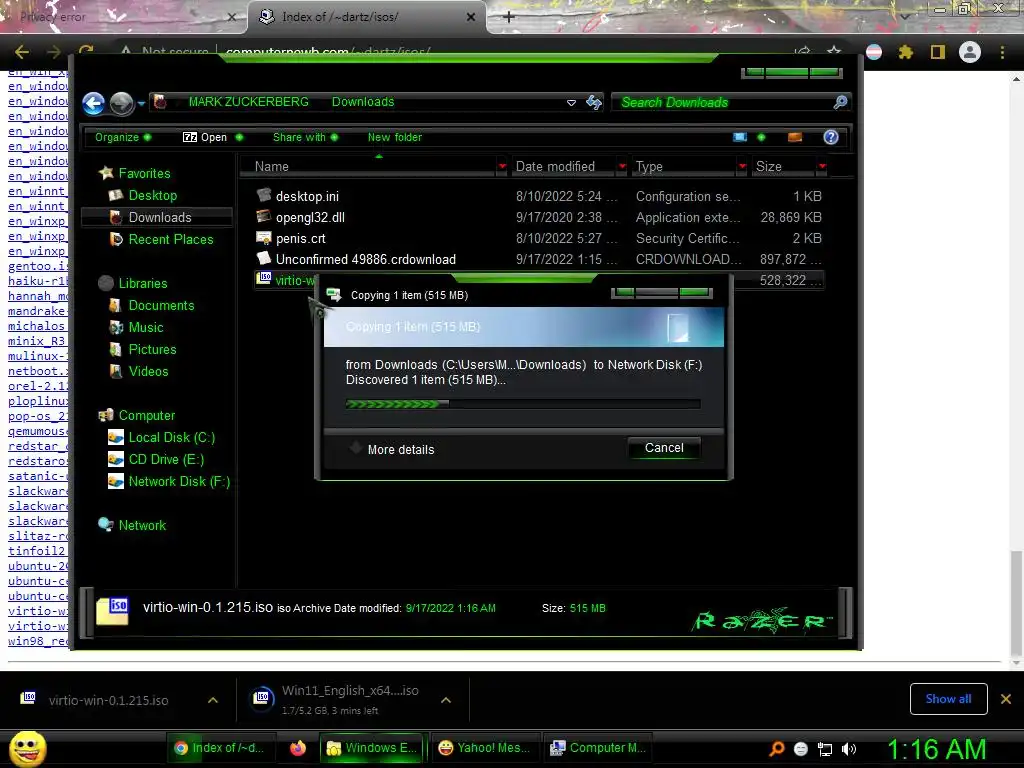
Task: Open the smiley Start button
Action: [x=27, y=749]
